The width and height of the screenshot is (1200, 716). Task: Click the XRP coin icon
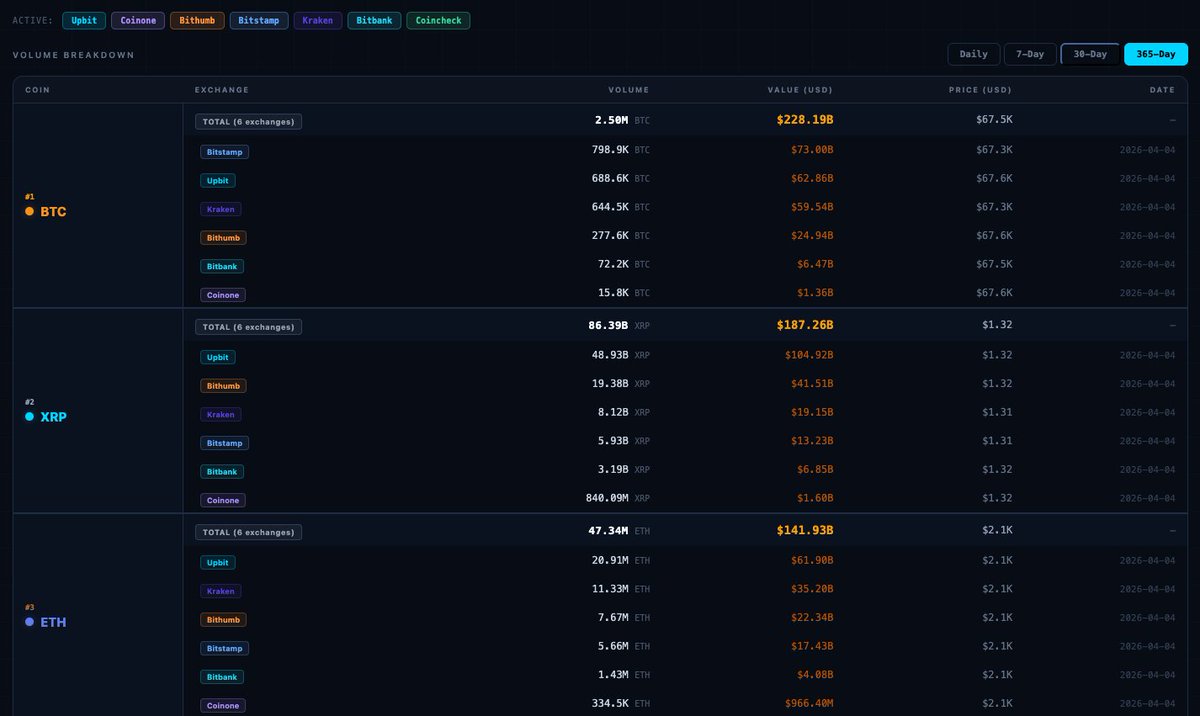click(30, 417)
